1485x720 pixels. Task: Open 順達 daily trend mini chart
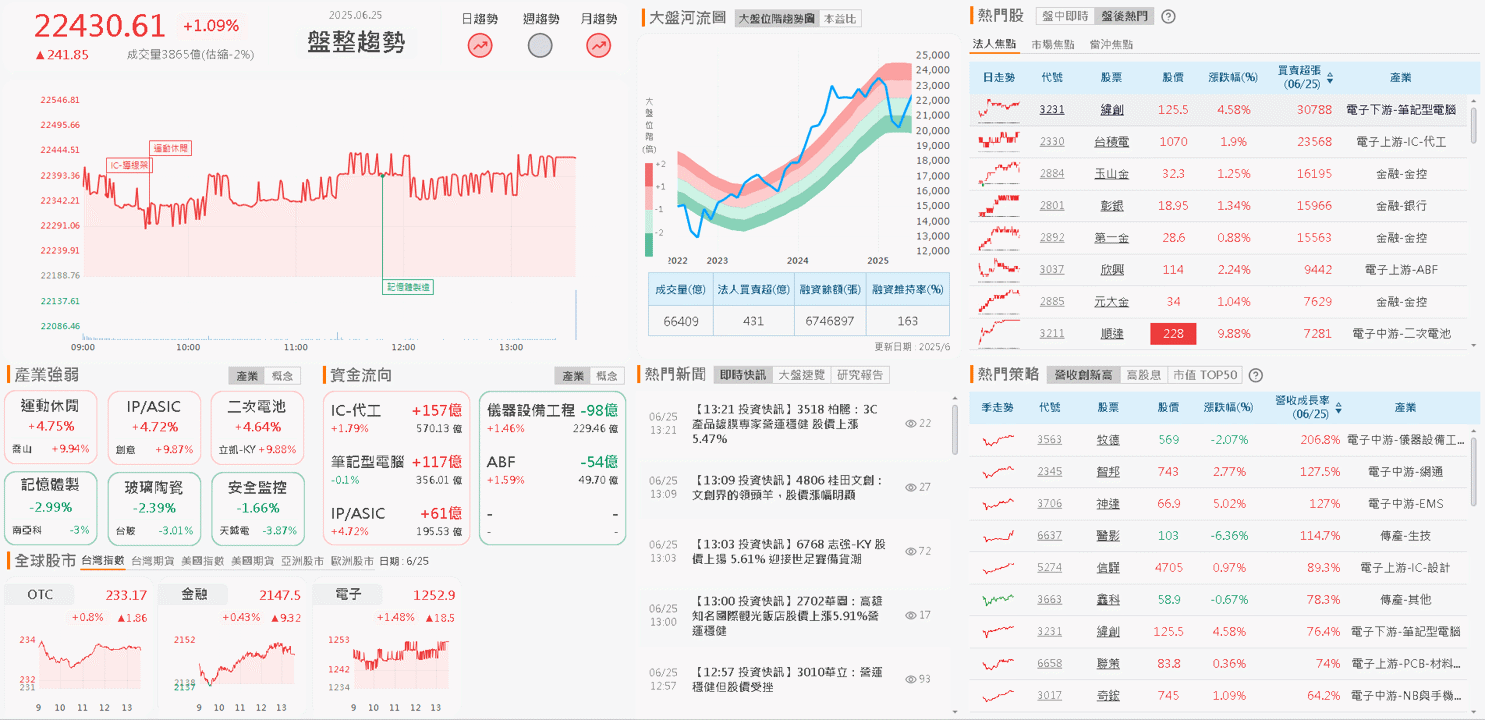(x=999, y=333)
